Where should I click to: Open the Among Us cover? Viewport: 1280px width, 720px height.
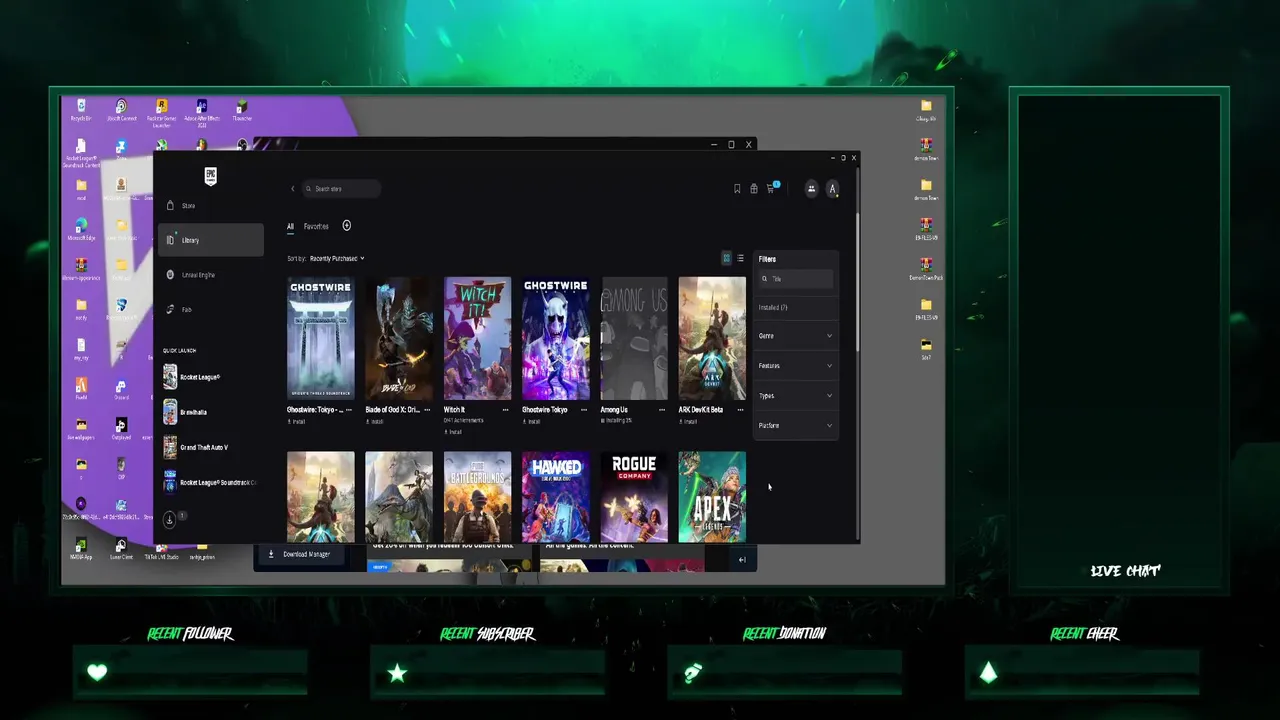634,338
